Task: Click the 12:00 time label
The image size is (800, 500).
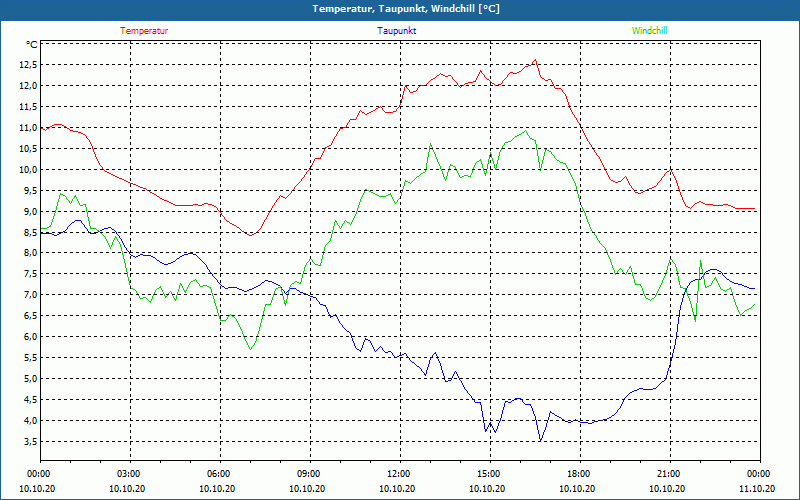Action: click(x=397, y=474)
